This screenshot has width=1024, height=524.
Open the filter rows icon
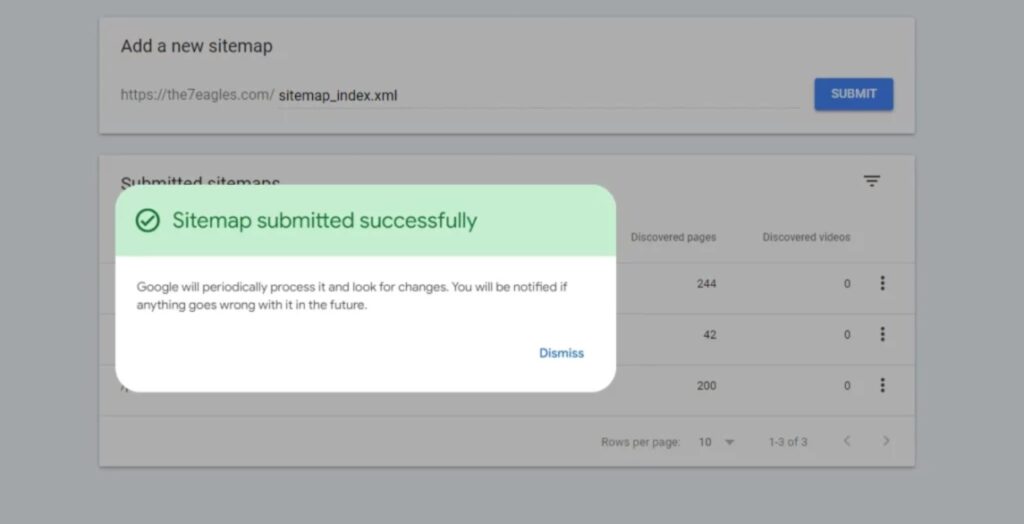coord(872,181)
